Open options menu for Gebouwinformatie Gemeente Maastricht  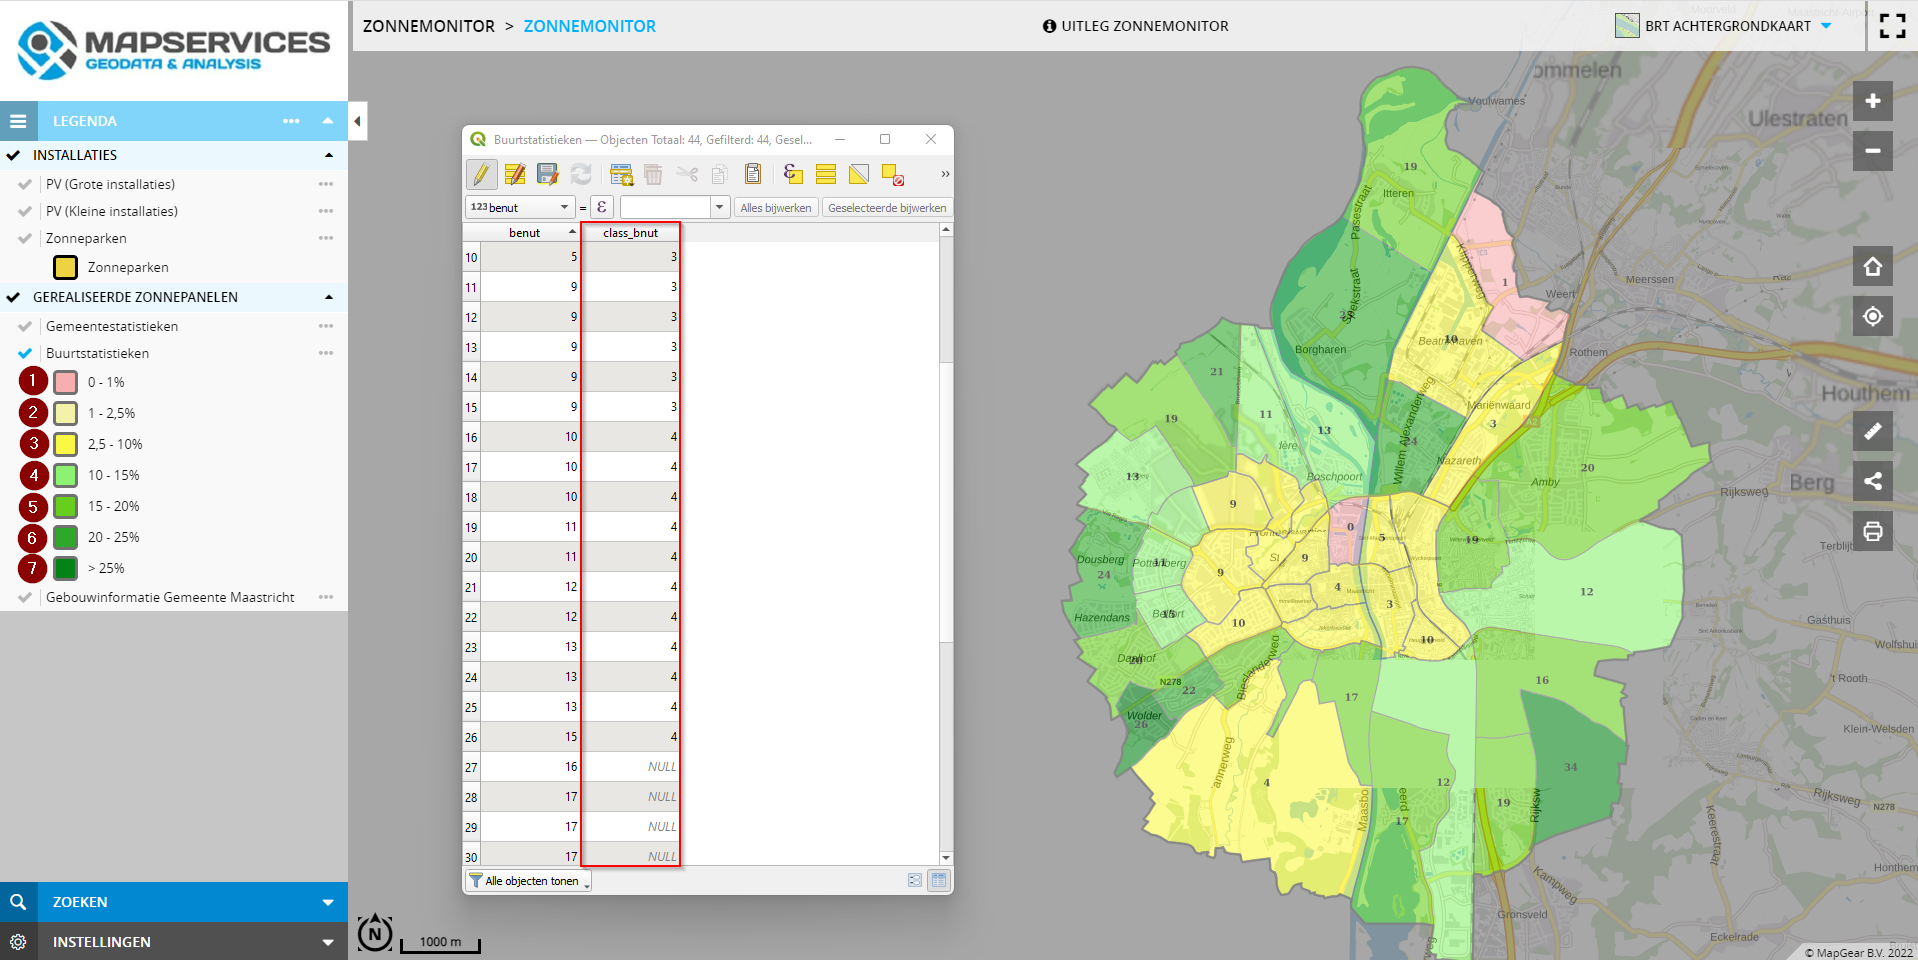(x=326, y=597)
